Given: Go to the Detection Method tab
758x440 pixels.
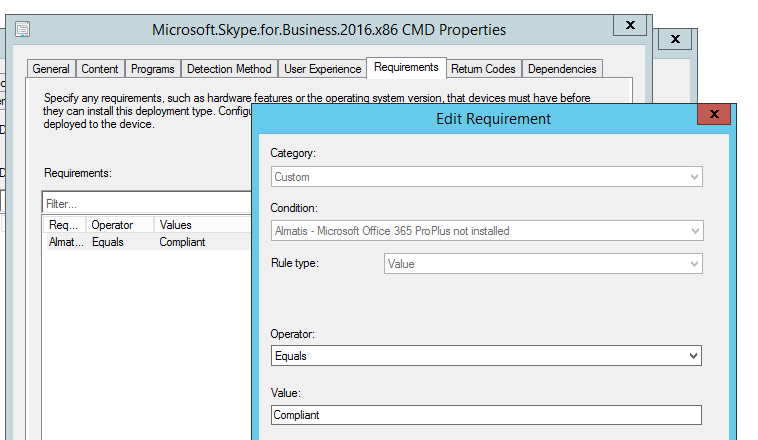Looking at the screenshot, I should [x=229, y=69].
